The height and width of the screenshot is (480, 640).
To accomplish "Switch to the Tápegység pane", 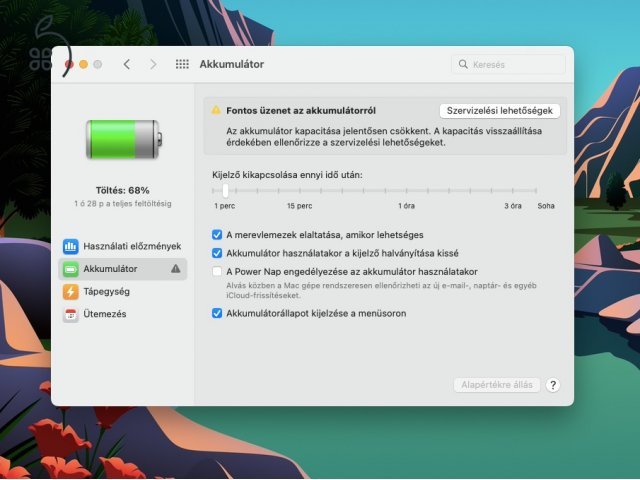I will 122,292.
